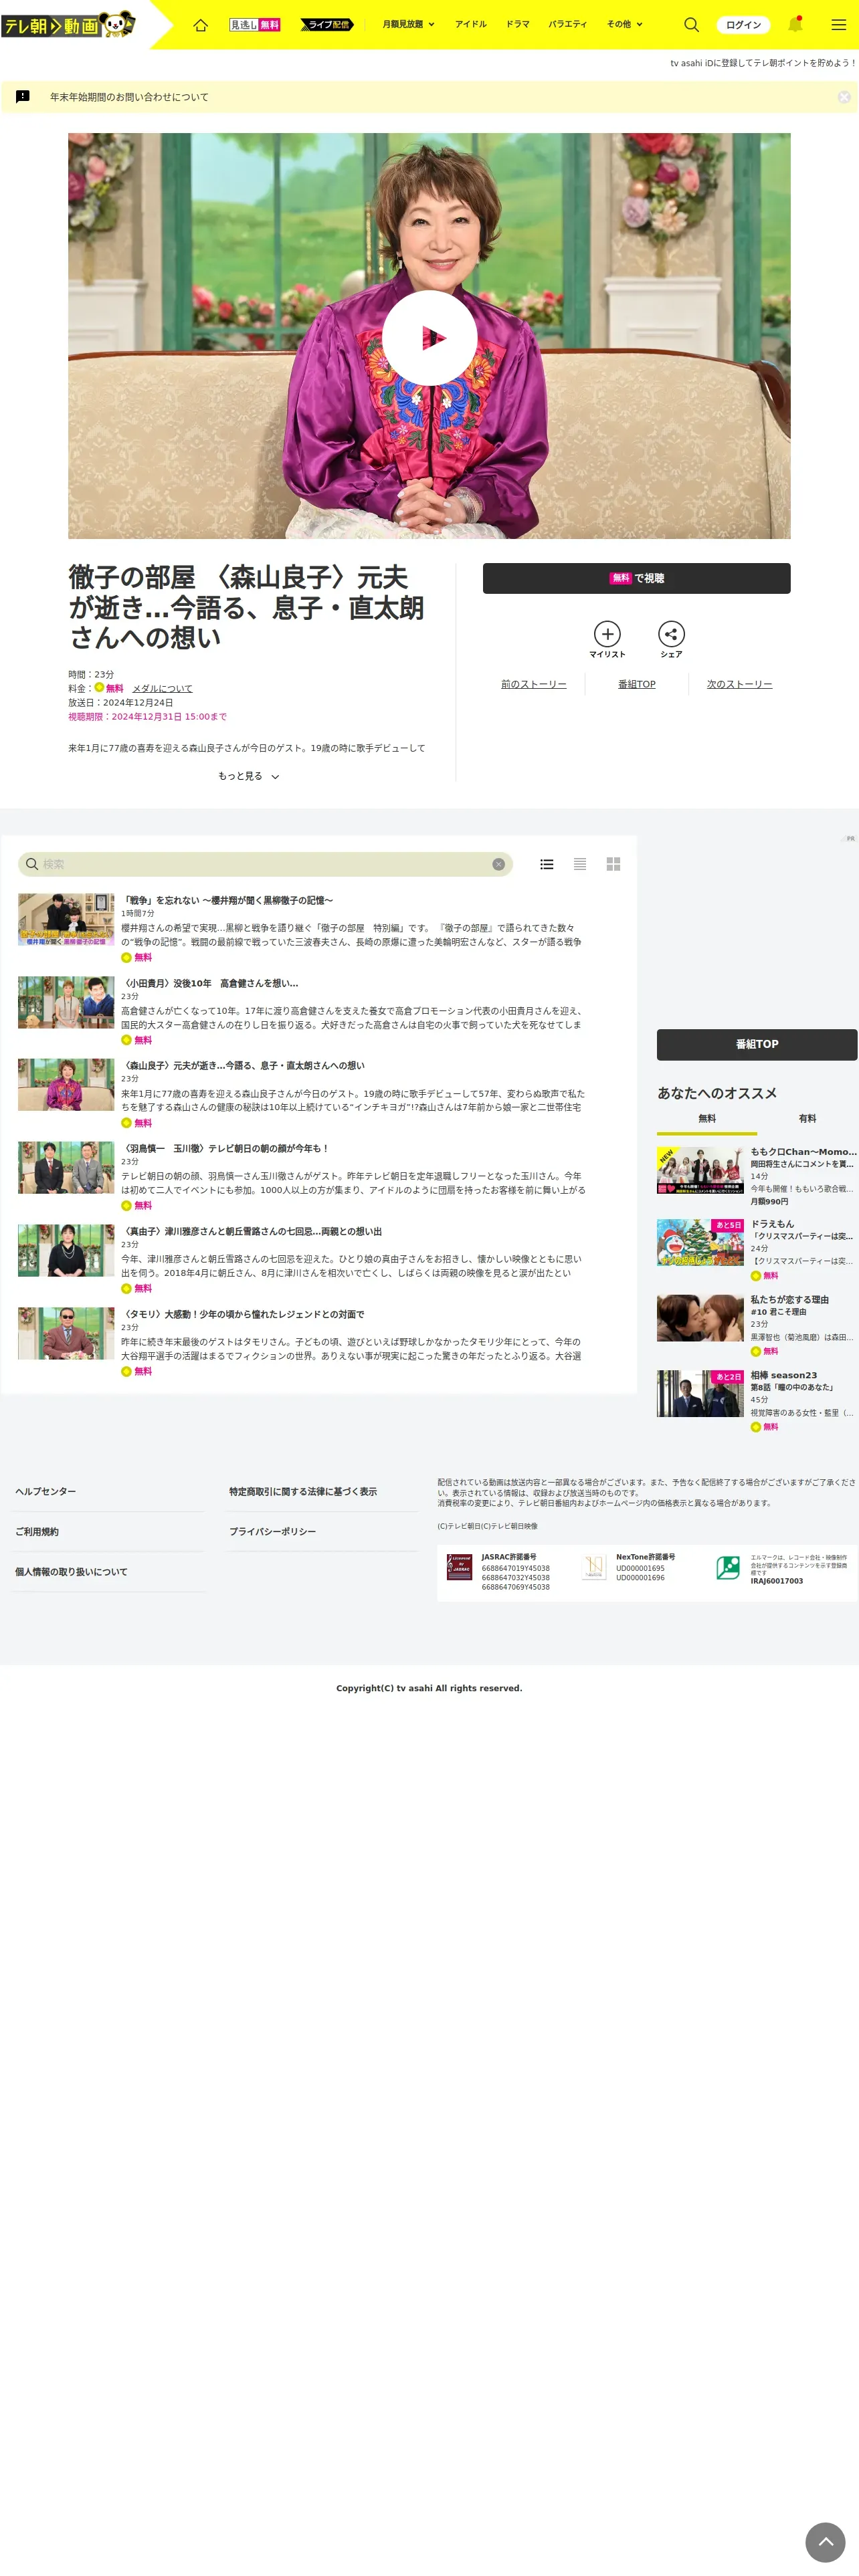The height and width of the screenshot is (2576, 859).
Task: Click medal icon on 小田貴月 episode
Action: point(126,1040)
